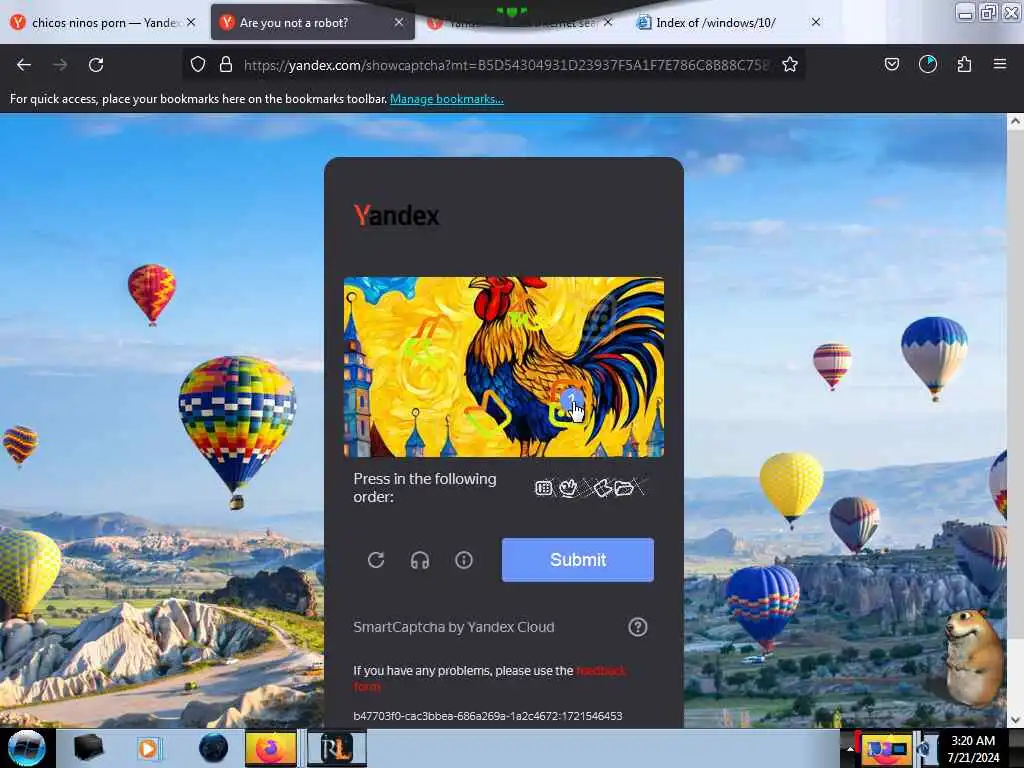1024x768 pixels.
Task: Click the colorful system tray icon
Action: pyautogui.click(x=886, y=749)
